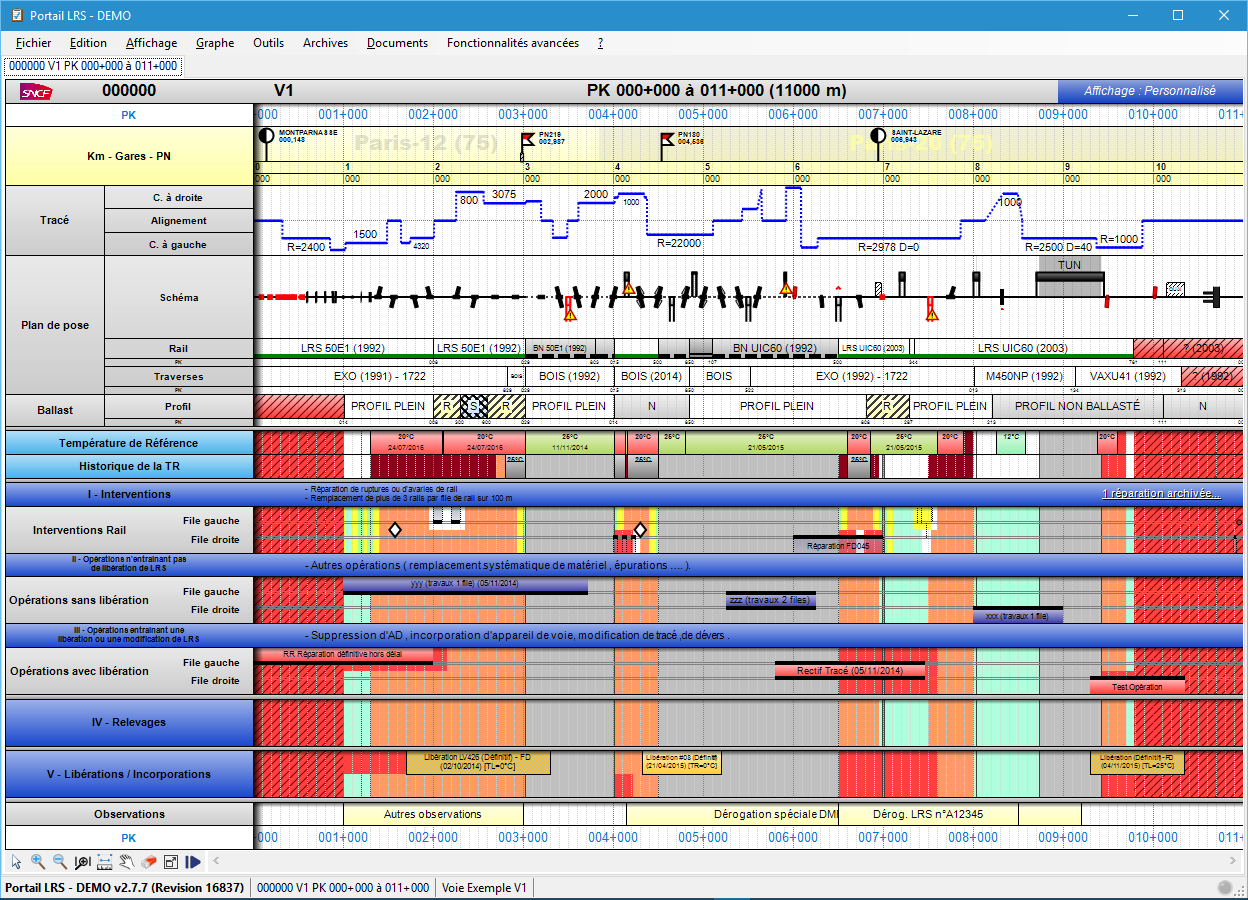
Task: Click the PN219 level crossing flag
Action: click(527, 143)
